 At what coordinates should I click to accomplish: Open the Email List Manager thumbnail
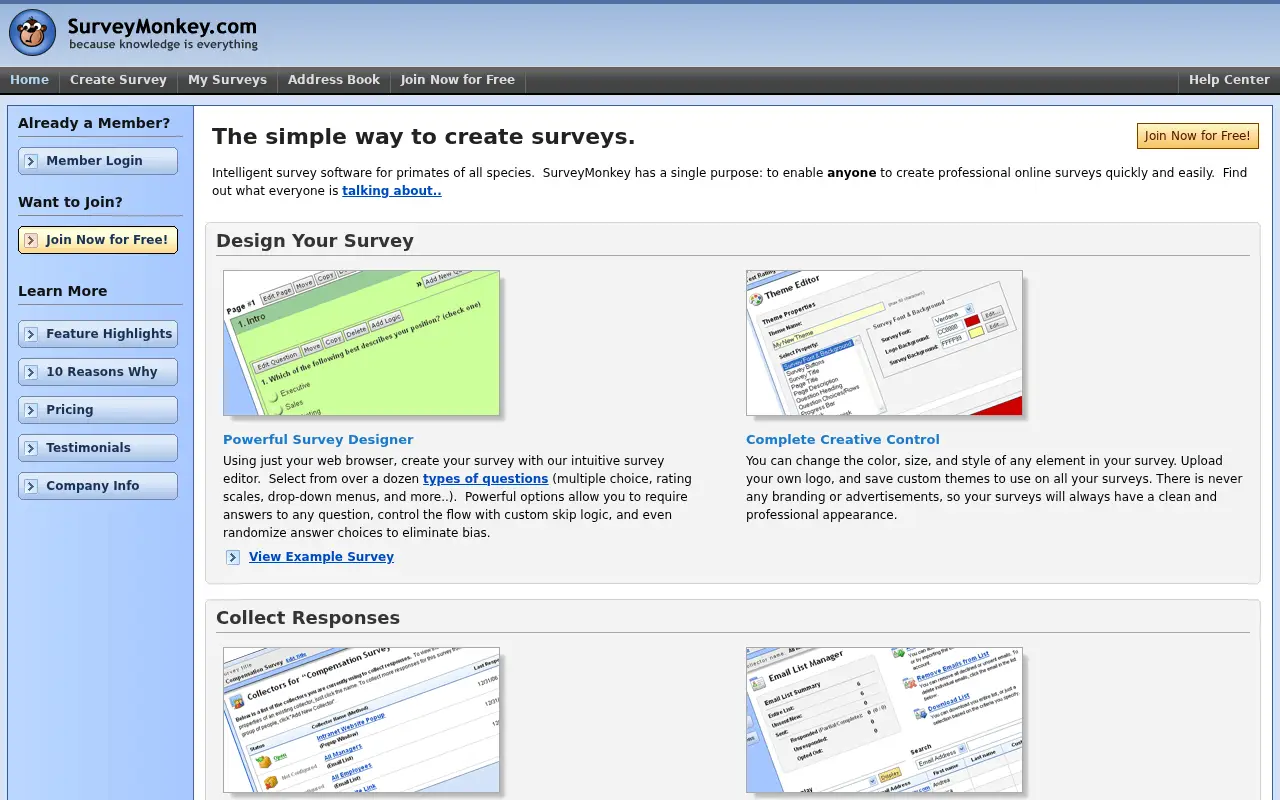(884, 720)
